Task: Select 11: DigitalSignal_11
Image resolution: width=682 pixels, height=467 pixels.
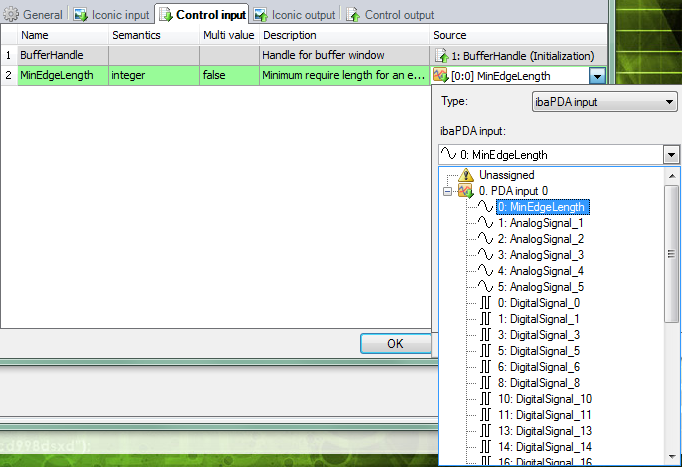Action: (545, 415)
